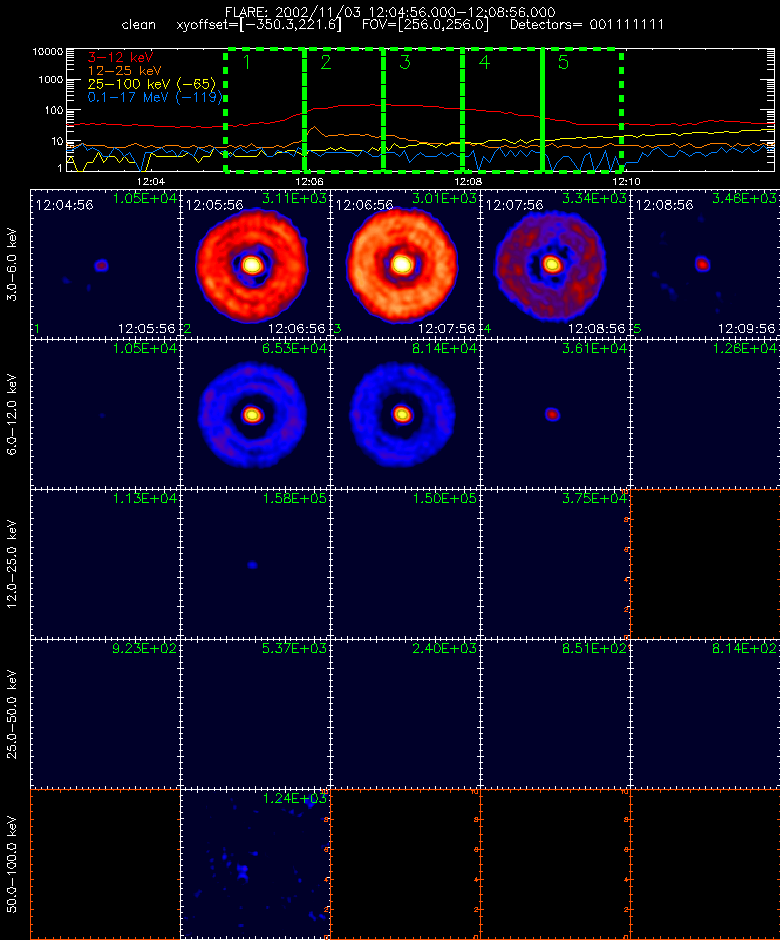Click the '12.0-25.0 keV' row label
This screenshot has width=780, height=940.
[x=13, y=564]
